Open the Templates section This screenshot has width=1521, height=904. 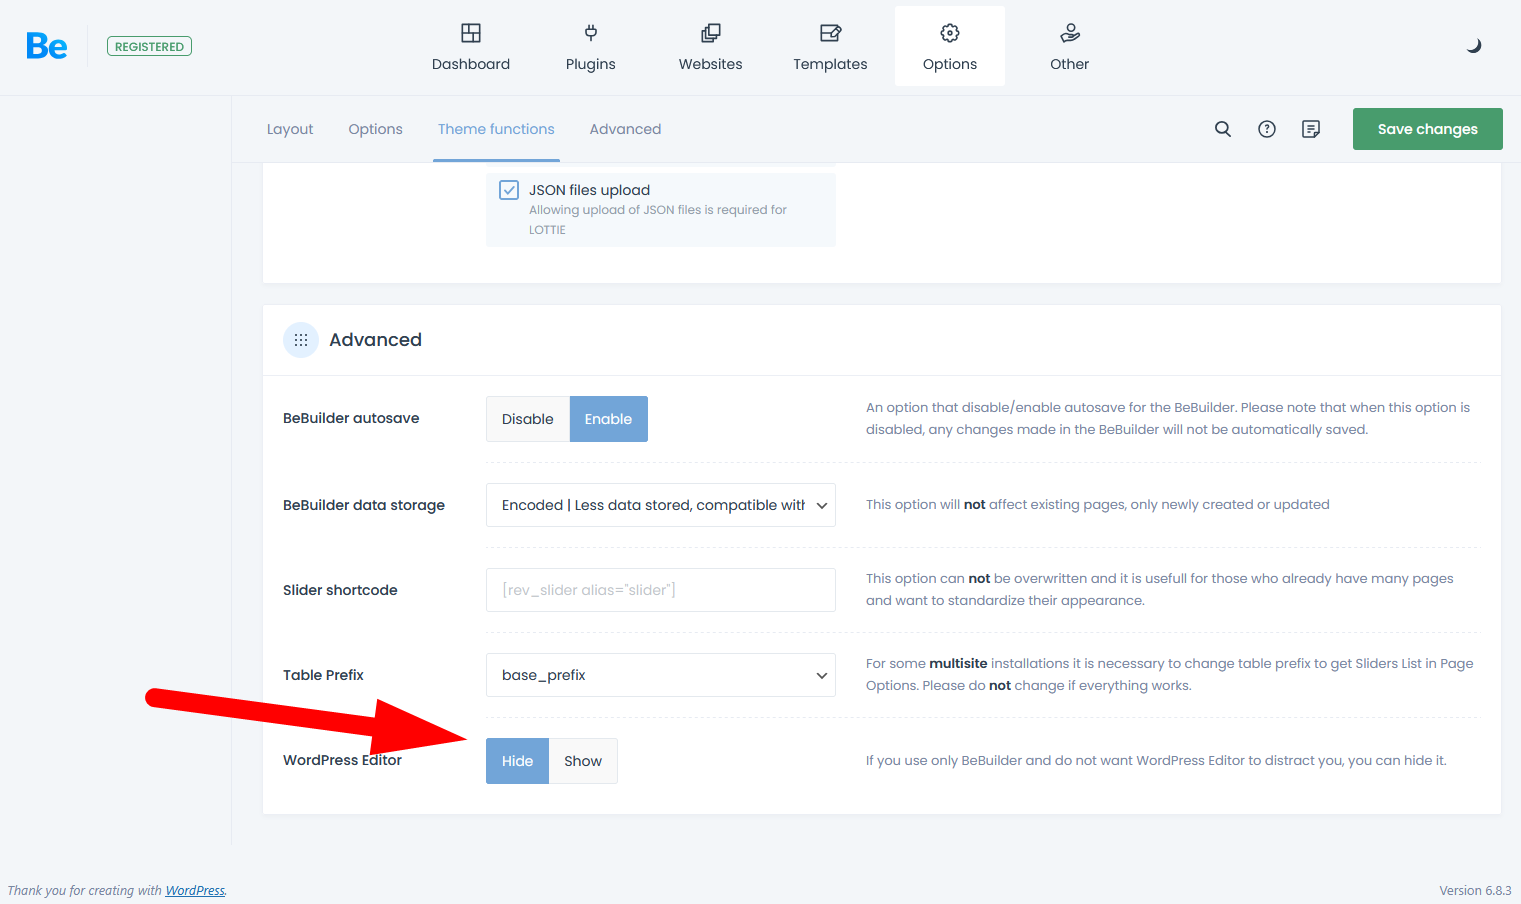[x=830, y=47]
